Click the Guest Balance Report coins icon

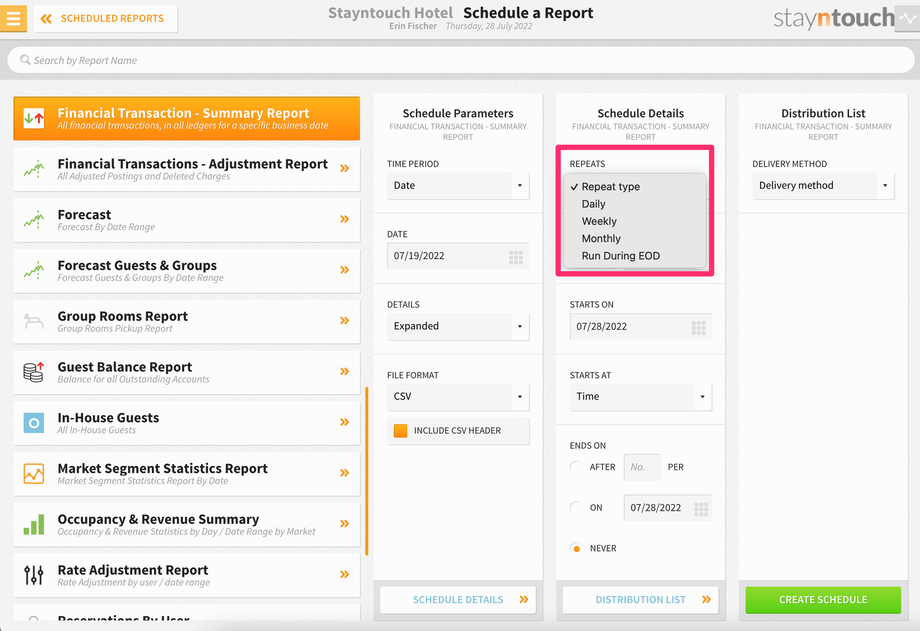33,372
